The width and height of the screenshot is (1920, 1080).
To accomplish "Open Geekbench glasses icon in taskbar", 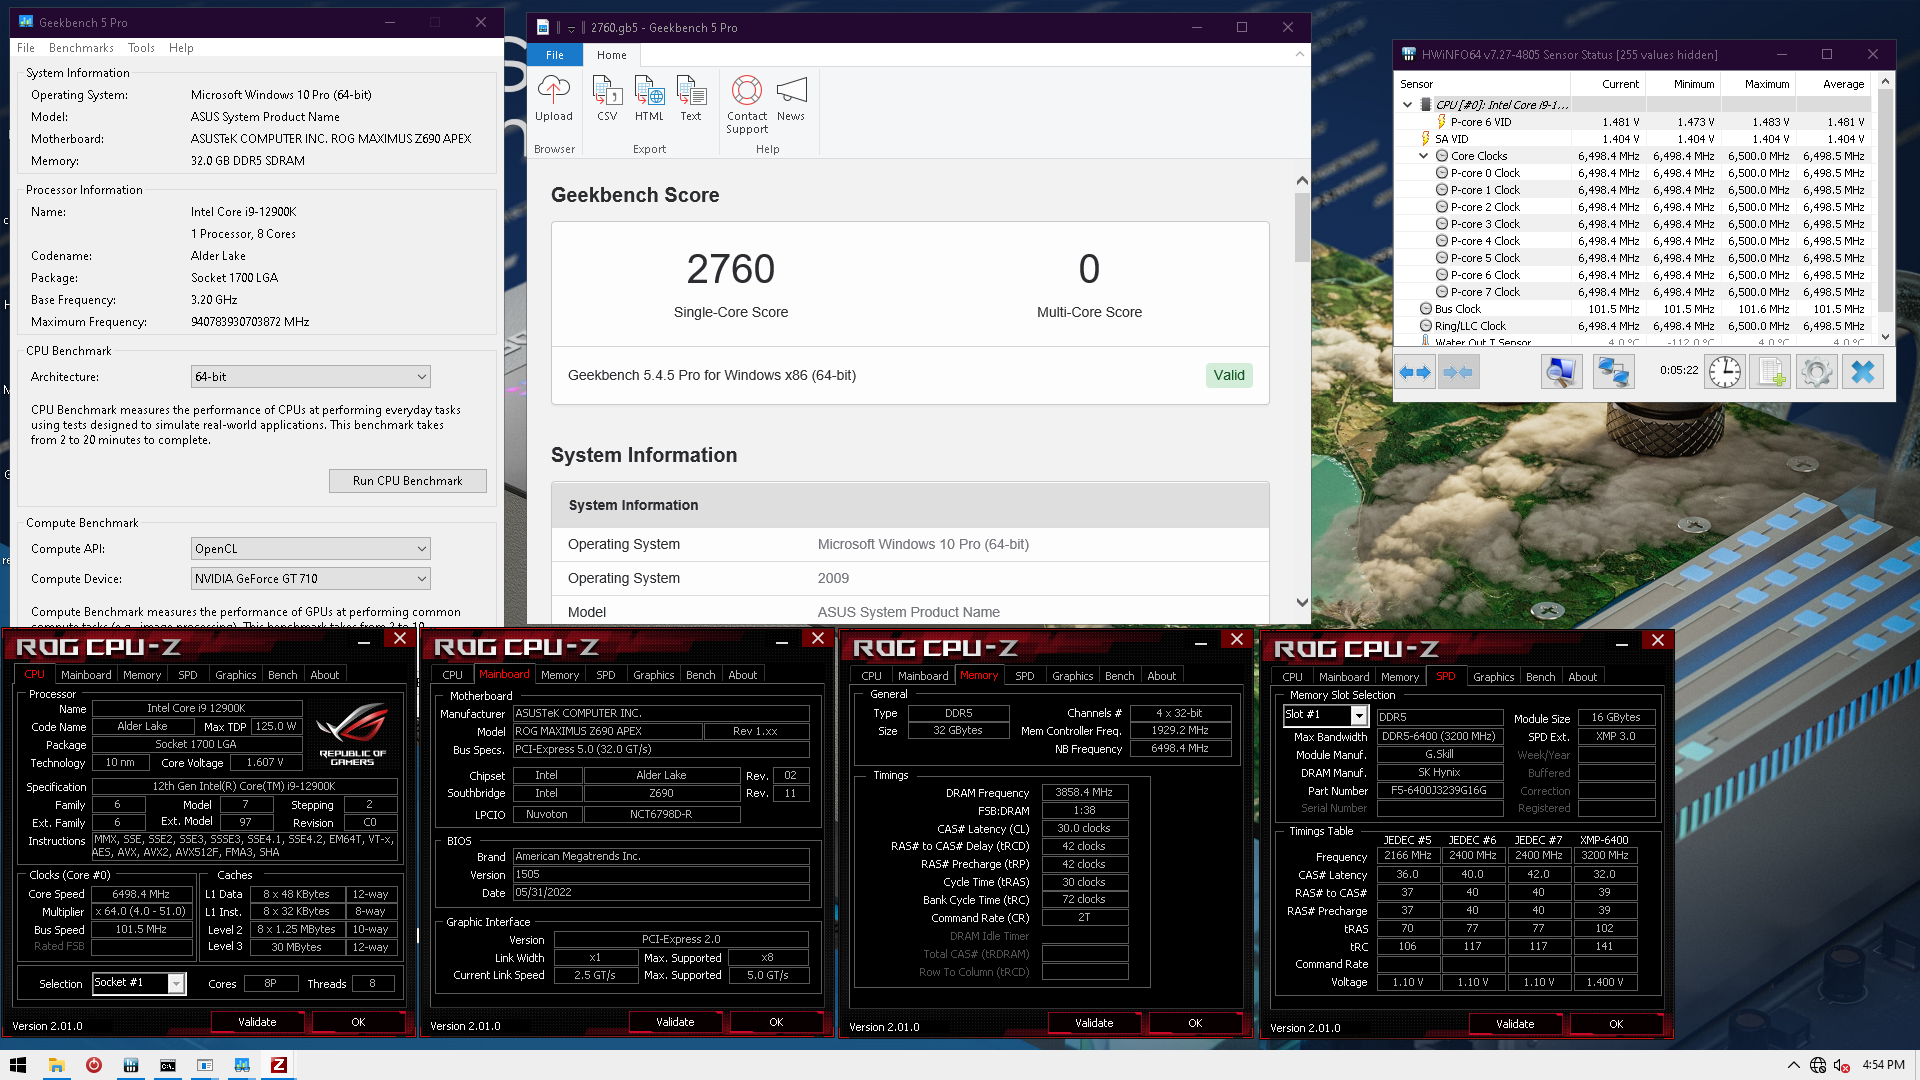I will coord(242,1065).
